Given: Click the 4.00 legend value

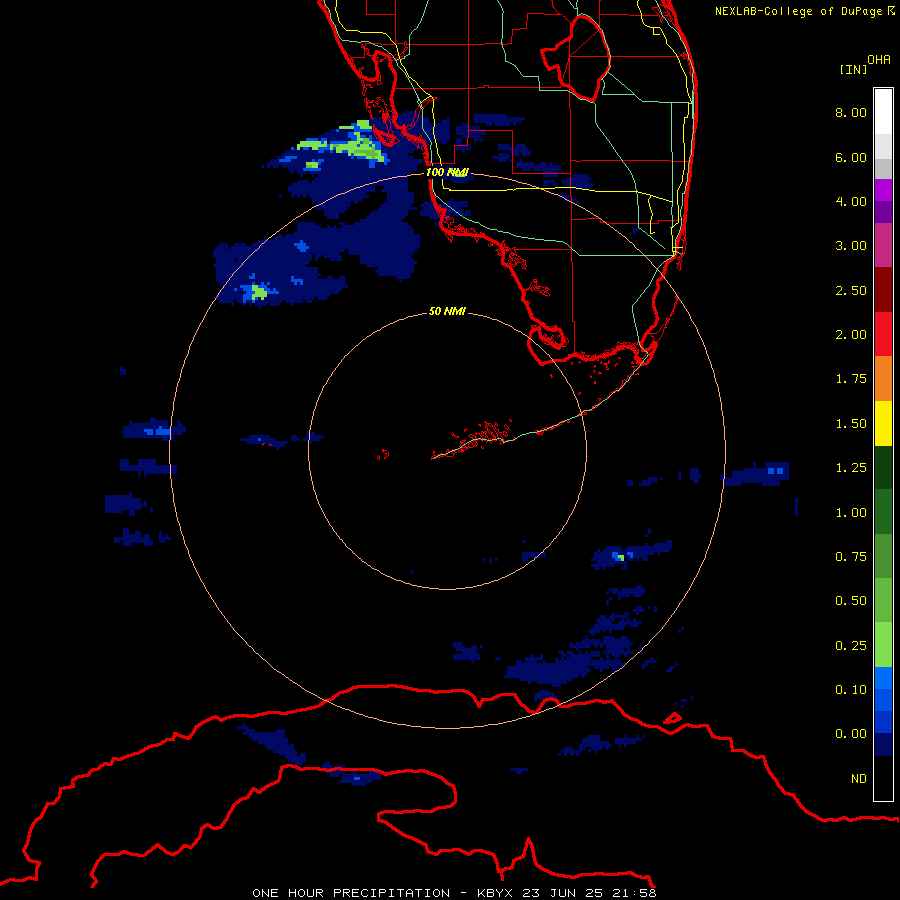Looking at the screenshot, I should point(851,201).
